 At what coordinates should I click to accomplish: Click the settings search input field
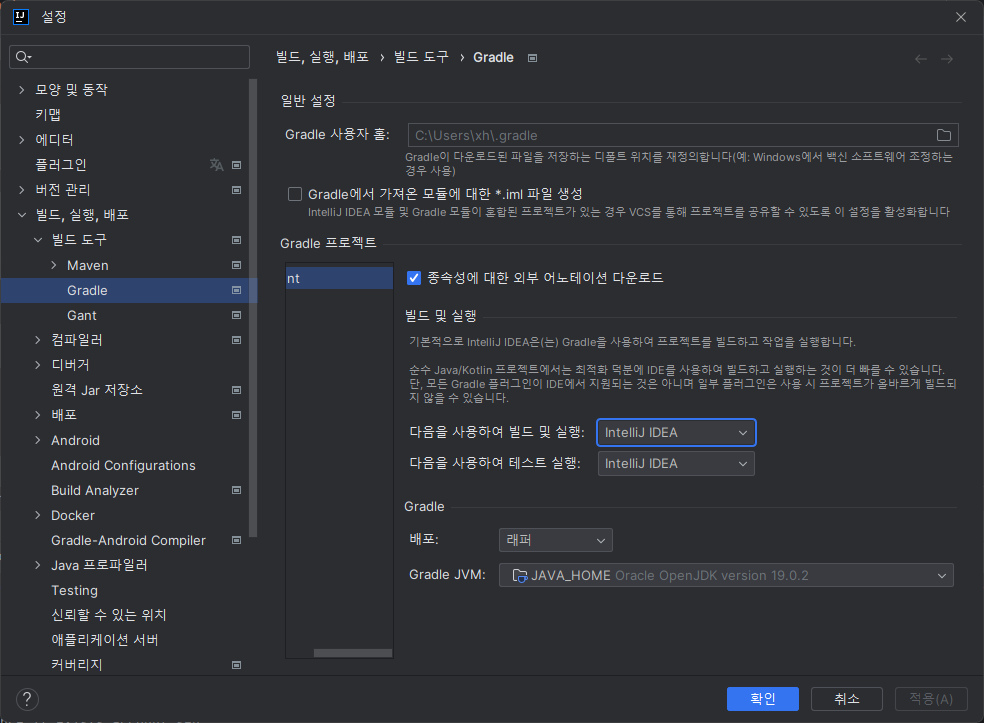(130, 57)
